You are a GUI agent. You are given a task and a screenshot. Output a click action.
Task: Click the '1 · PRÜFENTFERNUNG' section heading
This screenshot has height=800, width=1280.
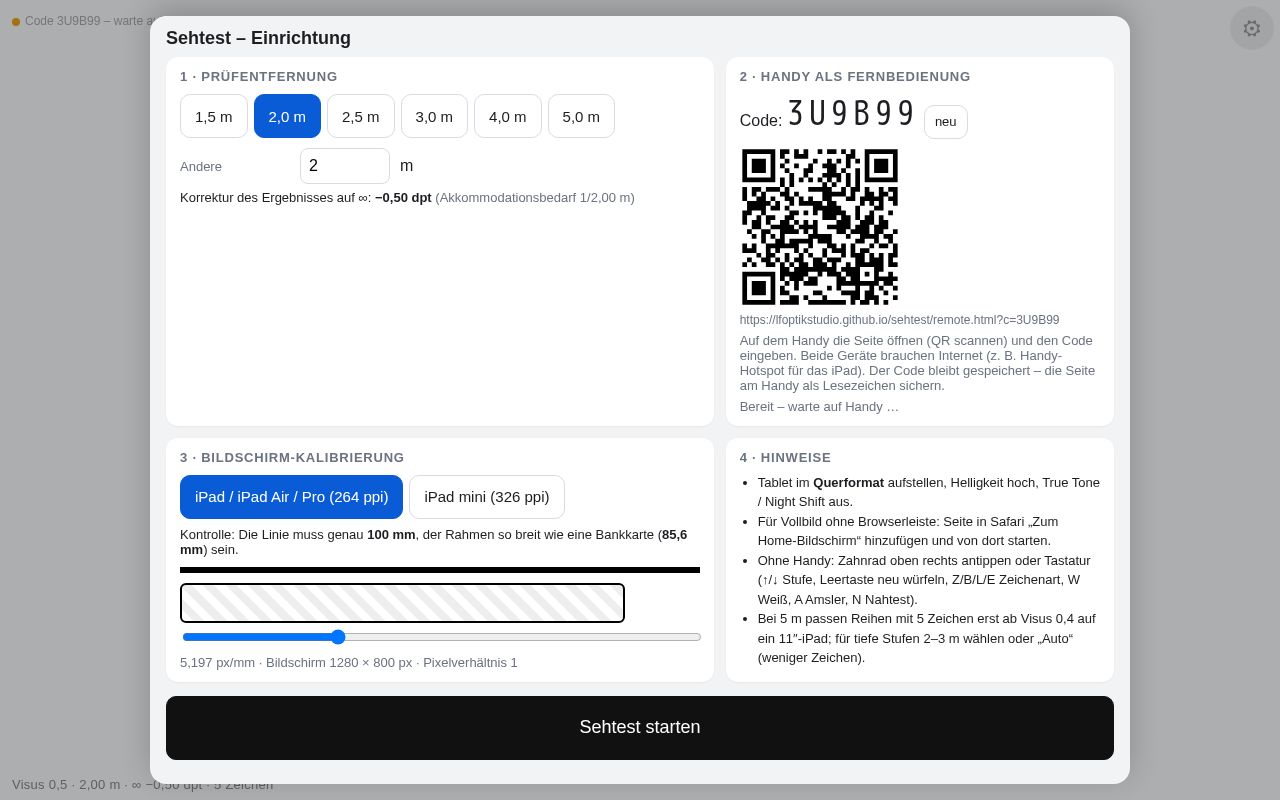(x=259, y=77)
